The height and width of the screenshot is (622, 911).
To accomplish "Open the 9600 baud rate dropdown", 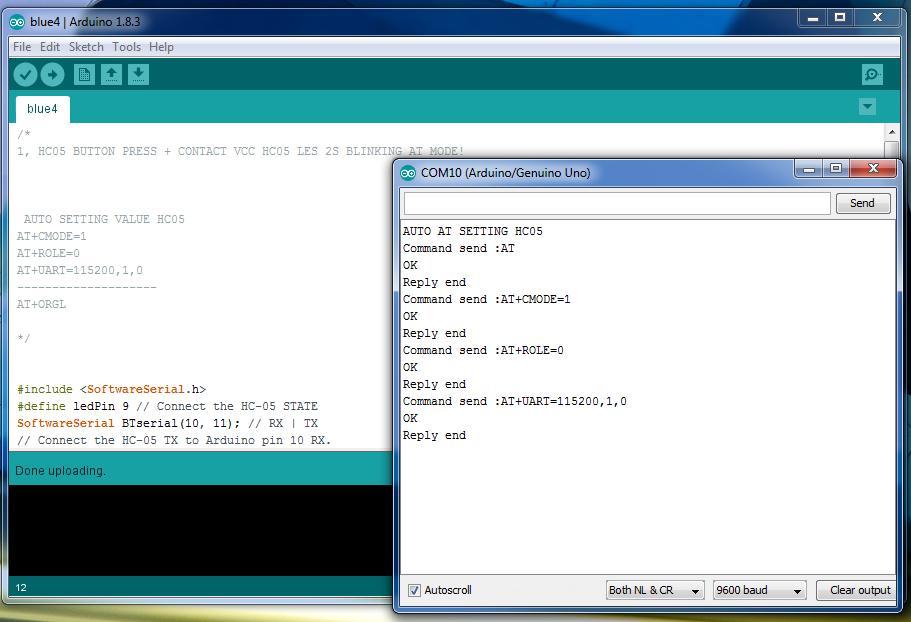I will (759, 590).
